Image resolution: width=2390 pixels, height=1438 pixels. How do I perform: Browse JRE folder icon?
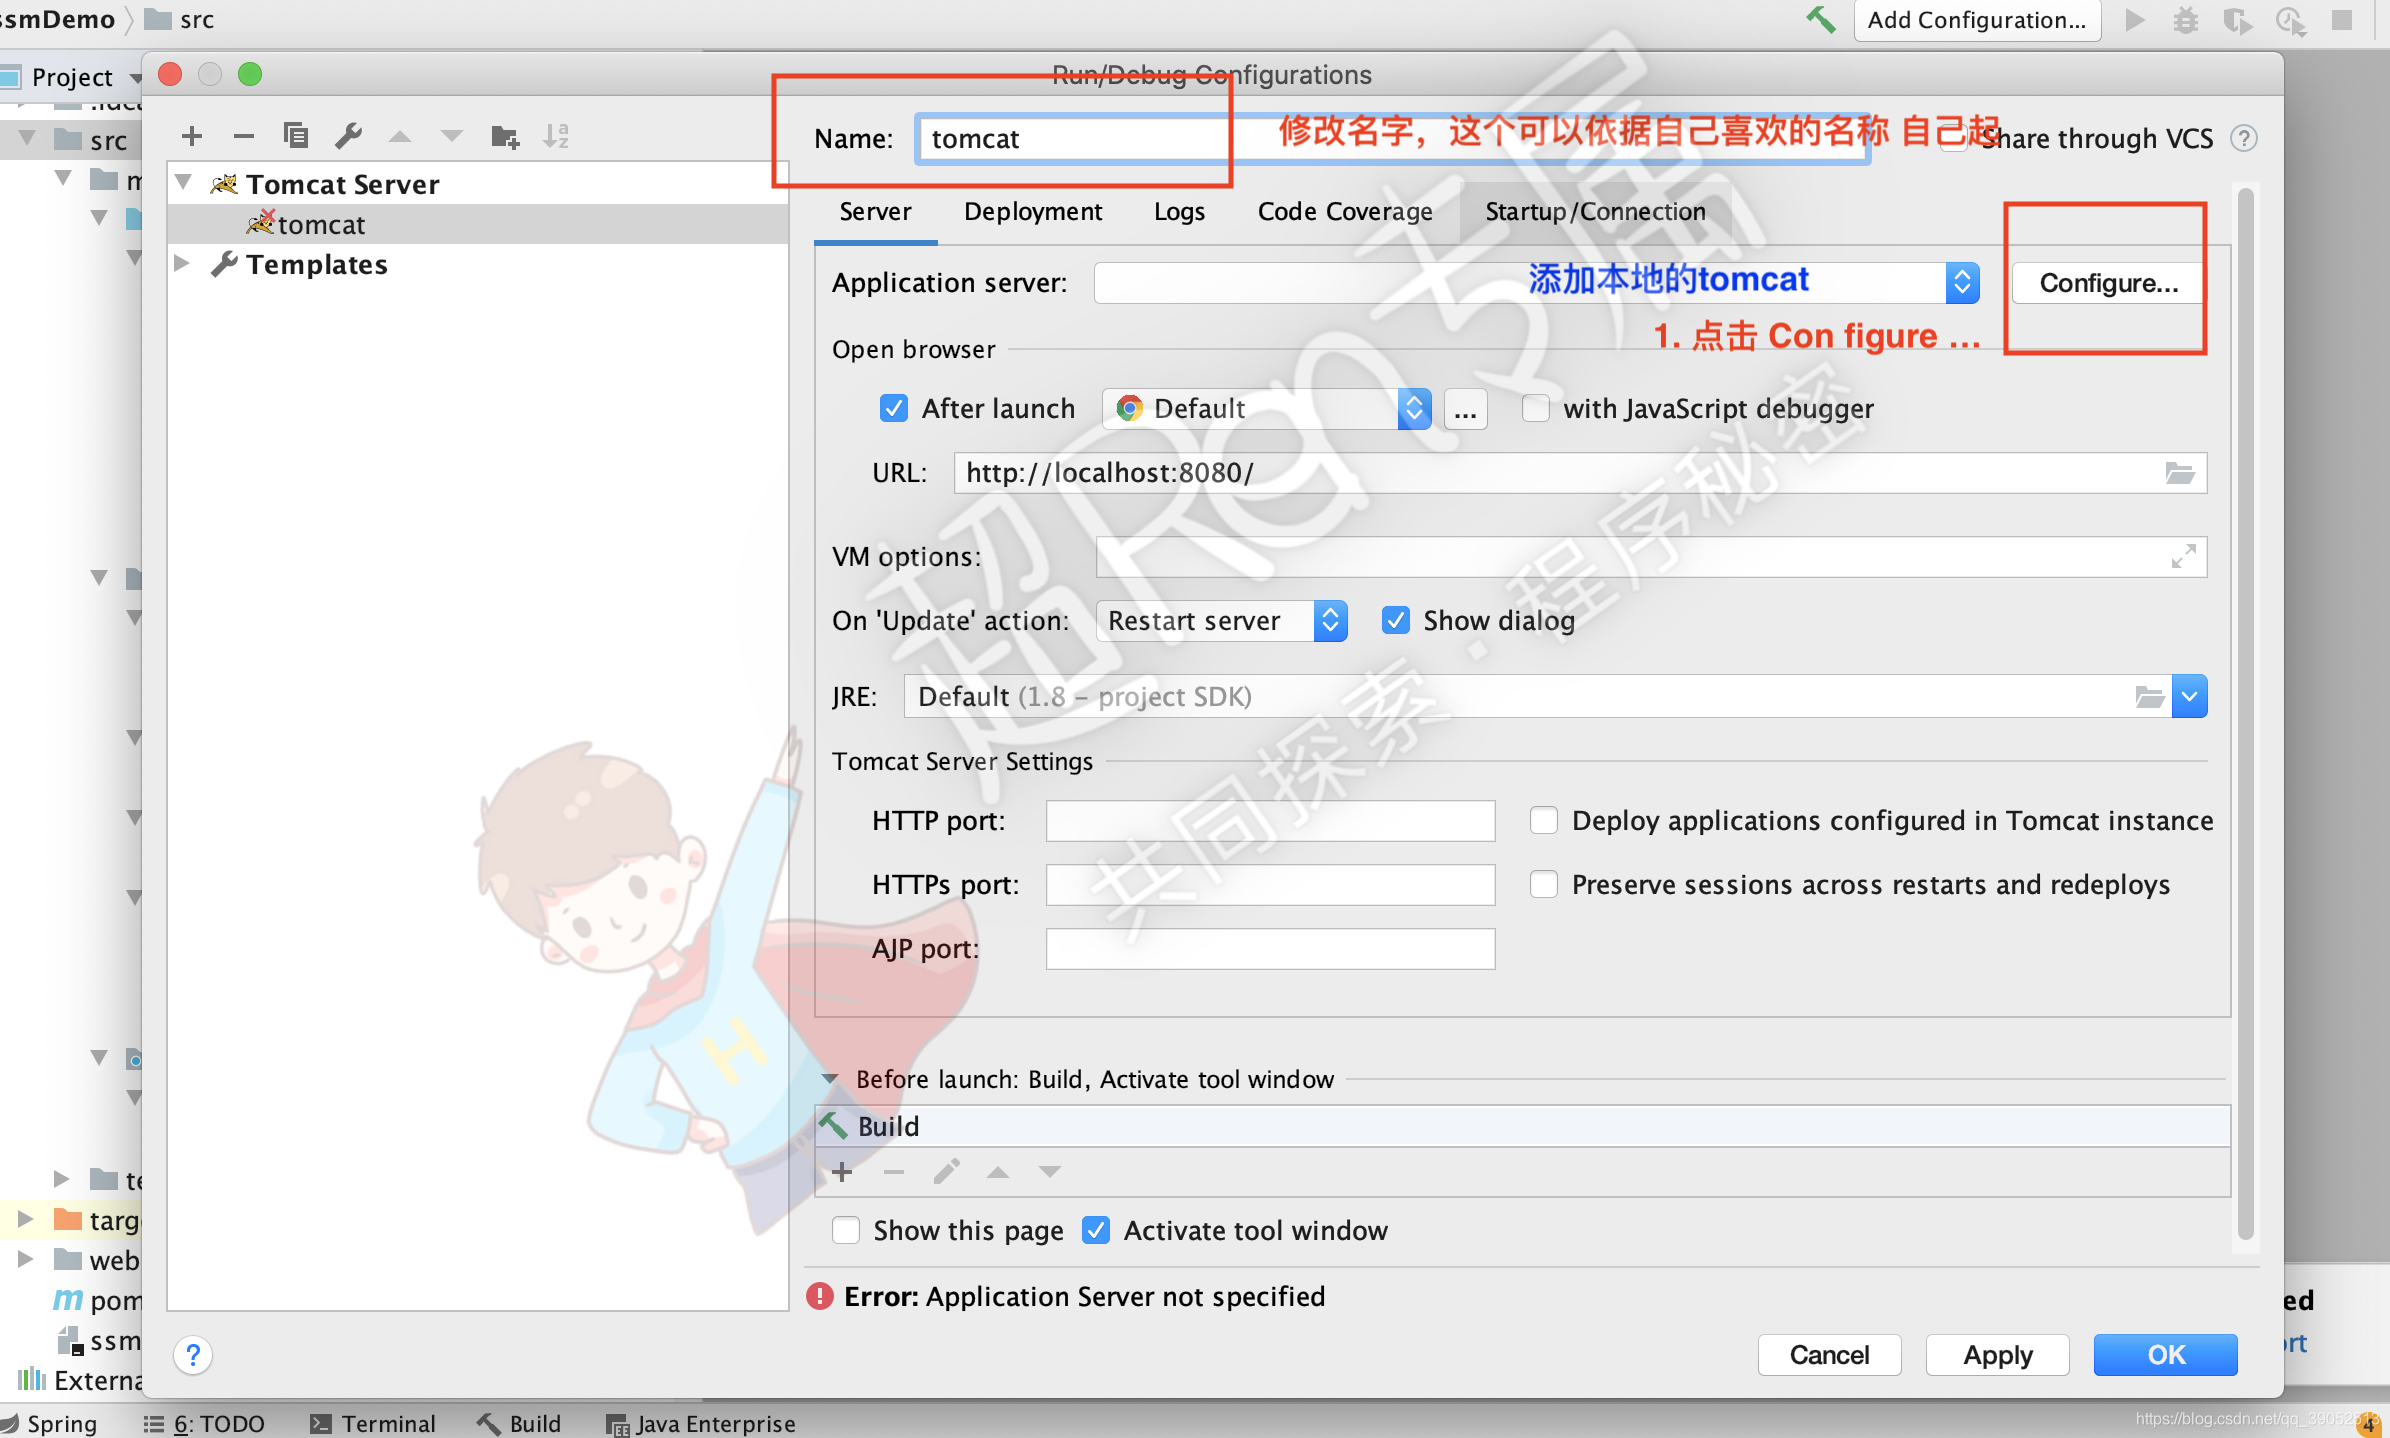pos(2149,696)
